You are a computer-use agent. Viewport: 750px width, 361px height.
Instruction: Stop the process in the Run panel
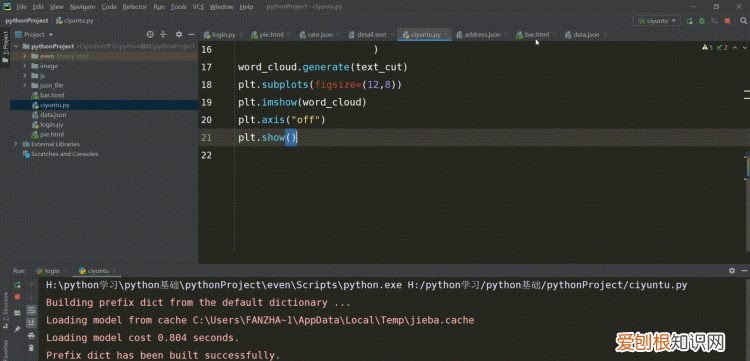point(17,297)
